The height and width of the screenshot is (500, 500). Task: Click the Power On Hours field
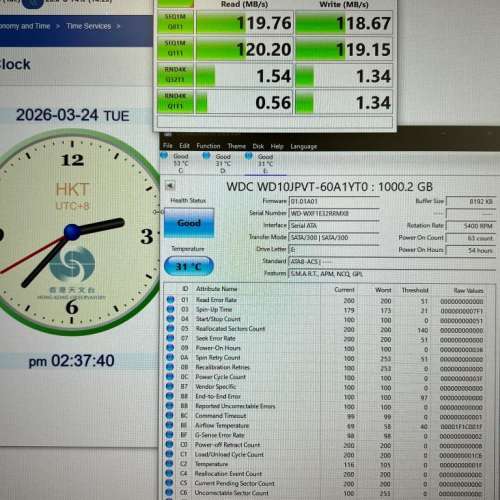pos(471,250)
